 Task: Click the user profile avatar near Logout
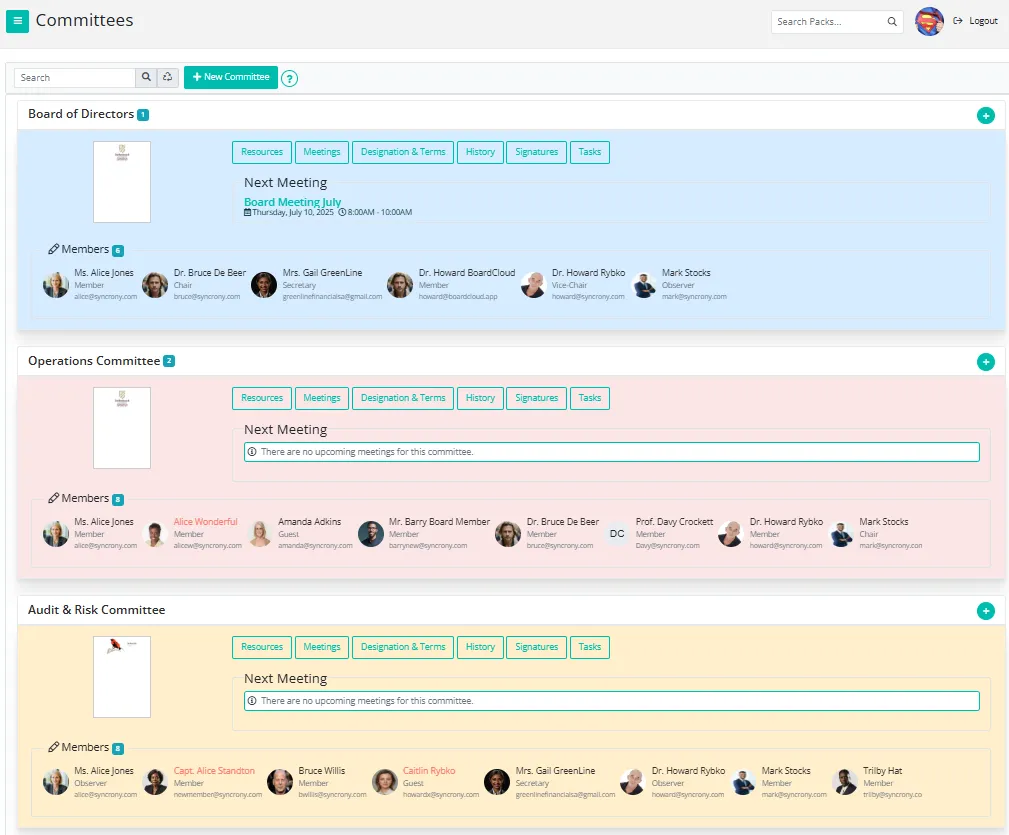pos(929,21)
